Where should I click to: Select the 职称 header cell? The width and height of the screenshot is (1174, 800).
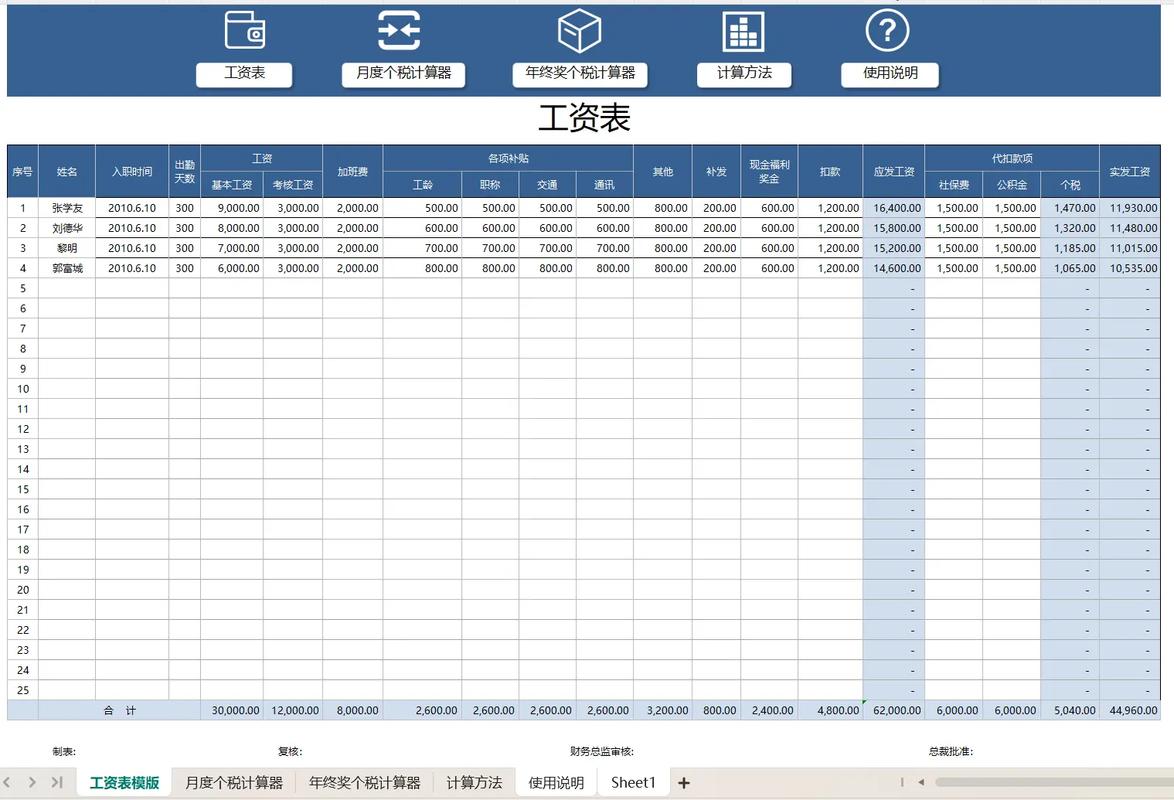click(x=490, y=184)
